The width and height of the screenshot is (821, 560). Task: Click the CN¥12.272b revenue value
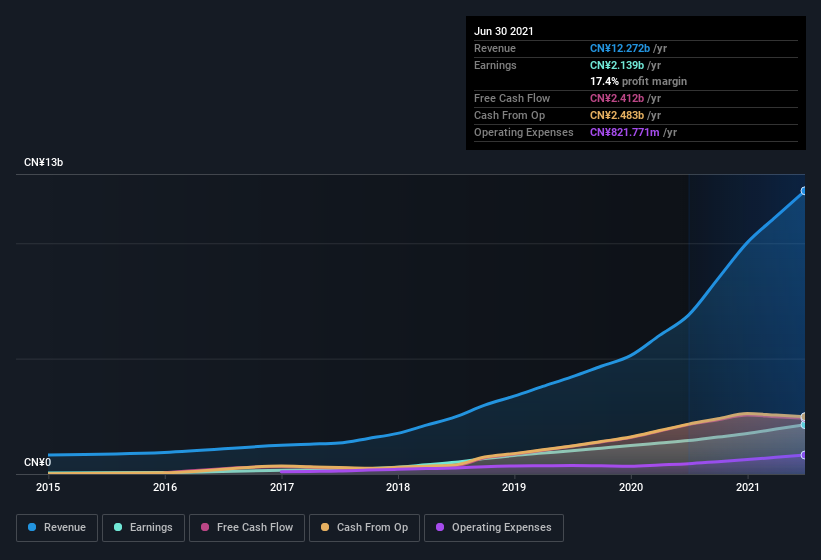coord(620,48)
